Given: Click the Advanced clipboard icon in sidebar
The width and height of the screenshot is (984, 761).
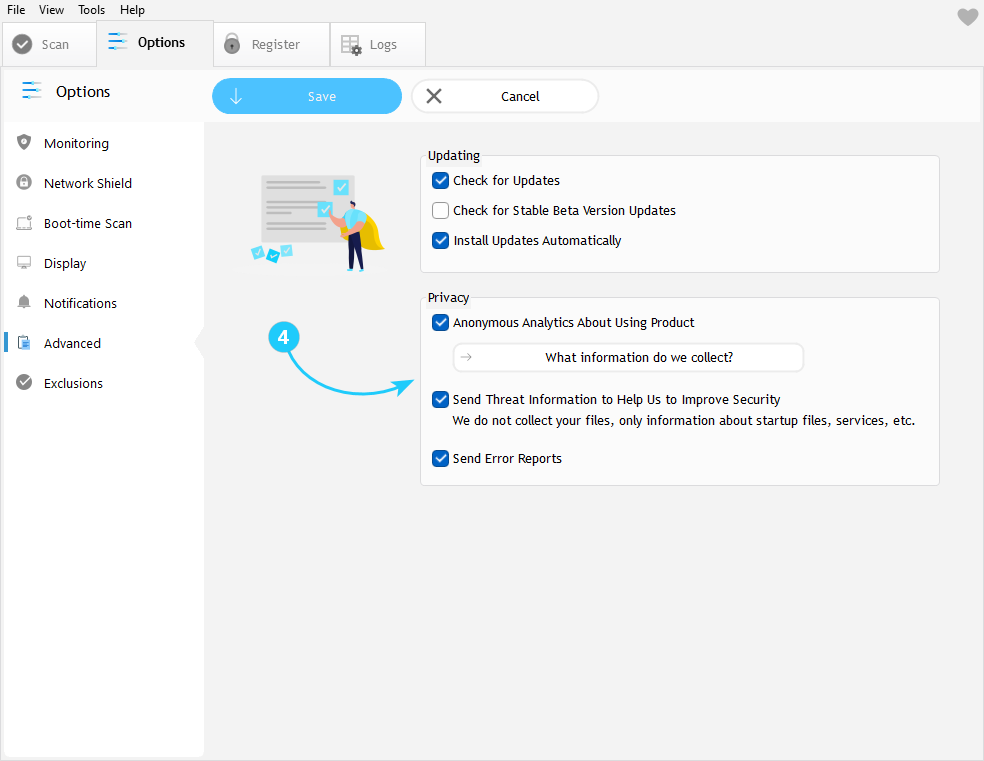Looking at the screenshot, I should pos(24,343).
